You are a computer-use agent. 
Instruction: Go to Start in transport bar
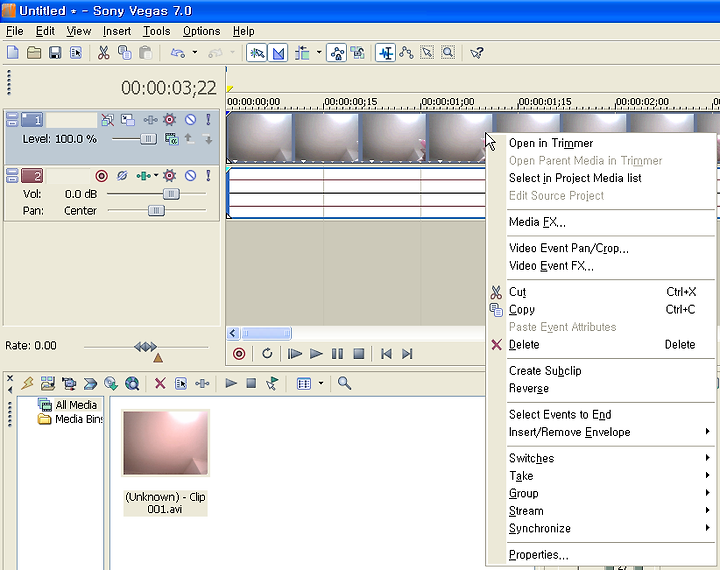386,354
